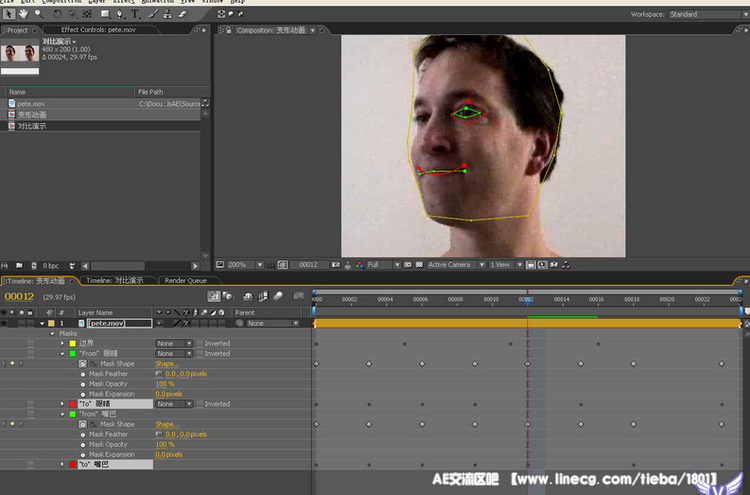This screenshot has height=495, width=750.
Task: Select the Type tool
Action: pyautogui.click(x=135, y=14)
